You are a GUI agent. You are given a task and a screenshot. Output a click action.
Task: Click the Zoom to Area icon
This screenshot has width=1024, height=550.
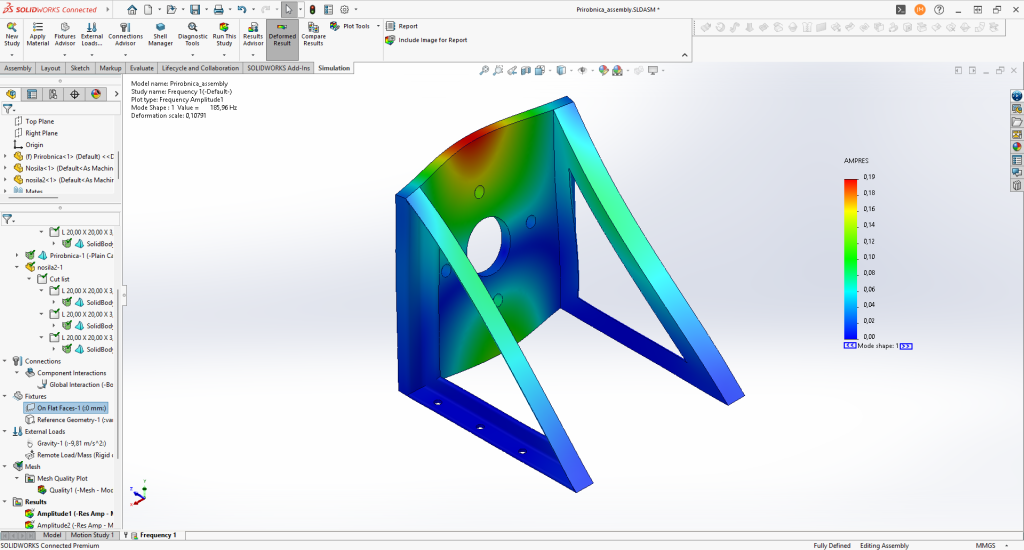pyautogui.click(x=498, y=71)
